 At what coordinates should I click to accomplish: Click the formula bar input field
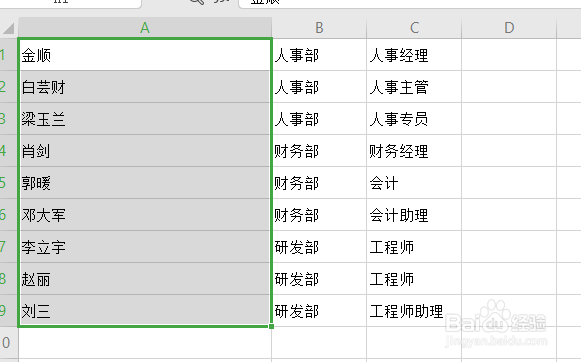410,3
